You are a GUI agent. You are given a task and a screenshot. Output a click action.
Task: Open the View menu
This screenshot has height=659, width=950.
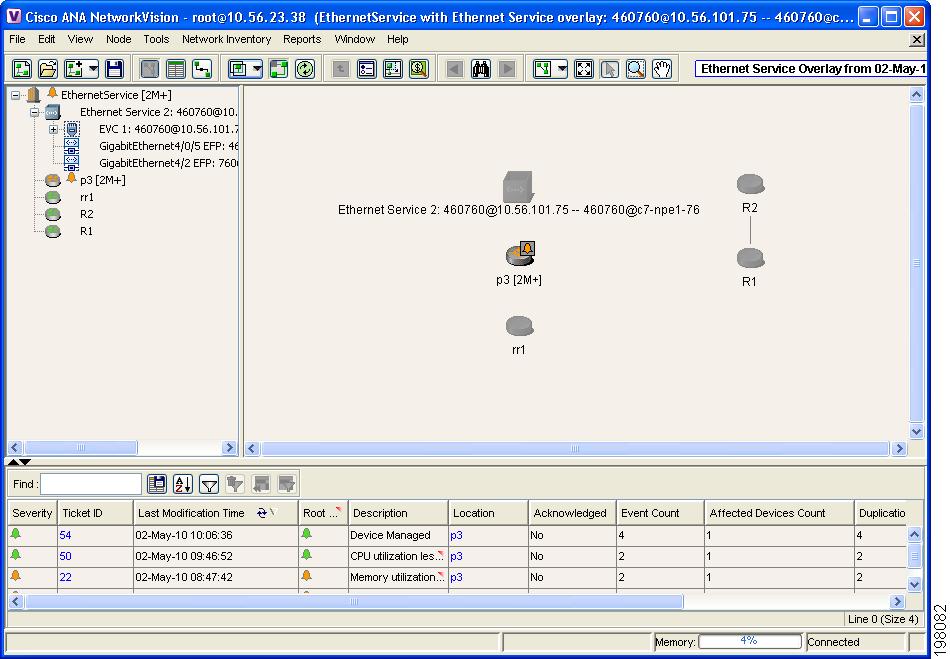(80, 39)
